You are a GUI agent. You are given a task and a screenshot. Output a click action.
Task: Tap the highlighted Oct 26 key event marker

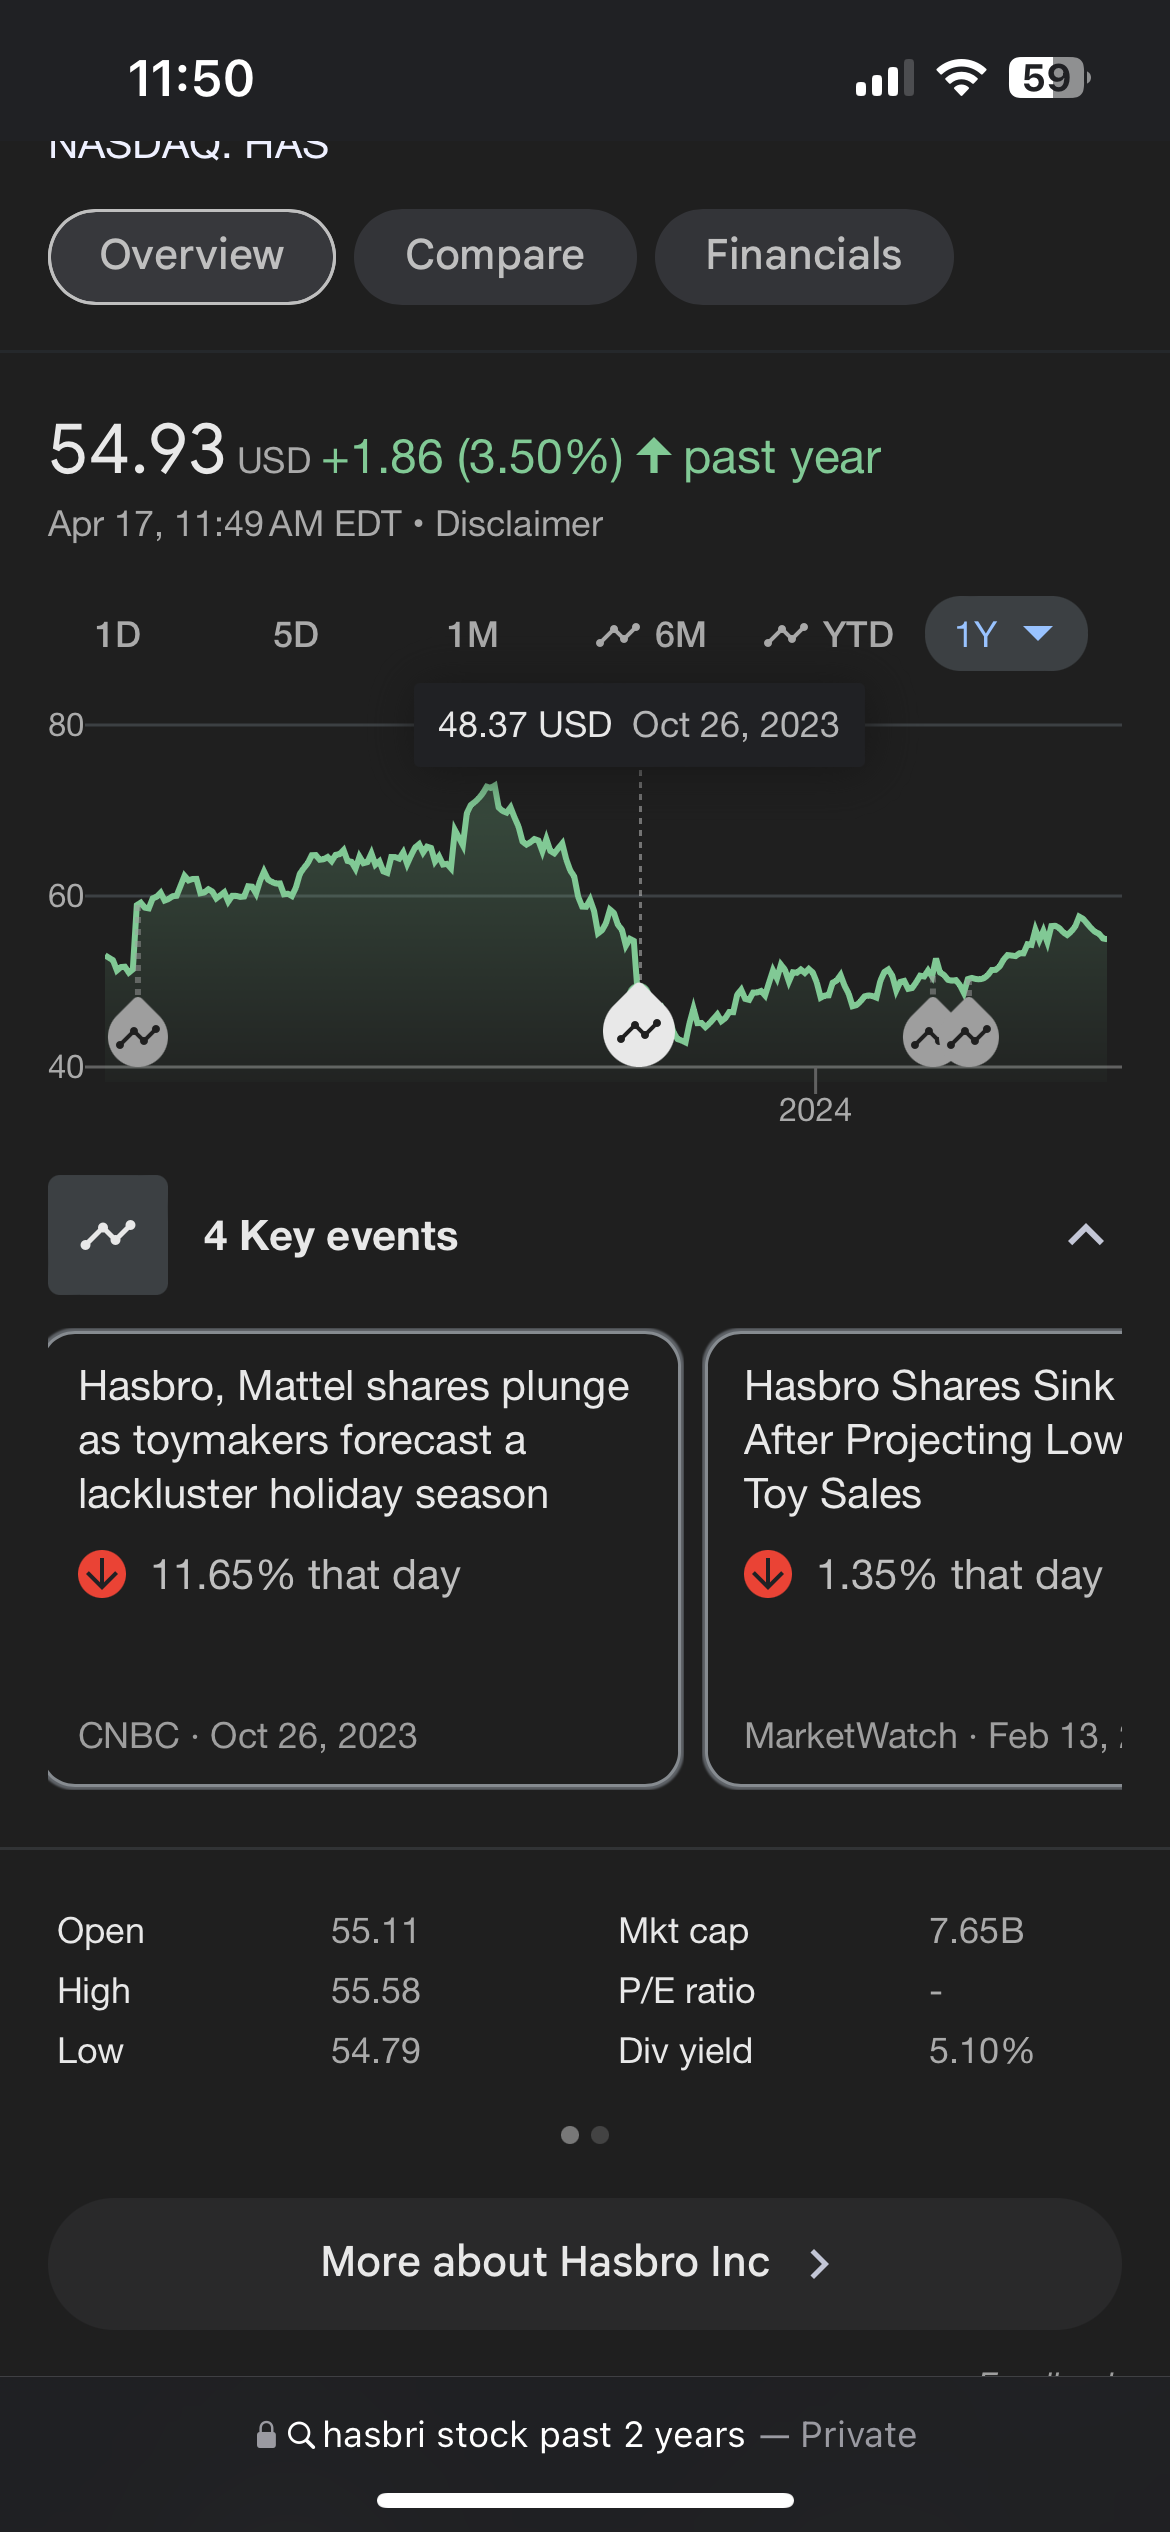(x=639, y=1028)
